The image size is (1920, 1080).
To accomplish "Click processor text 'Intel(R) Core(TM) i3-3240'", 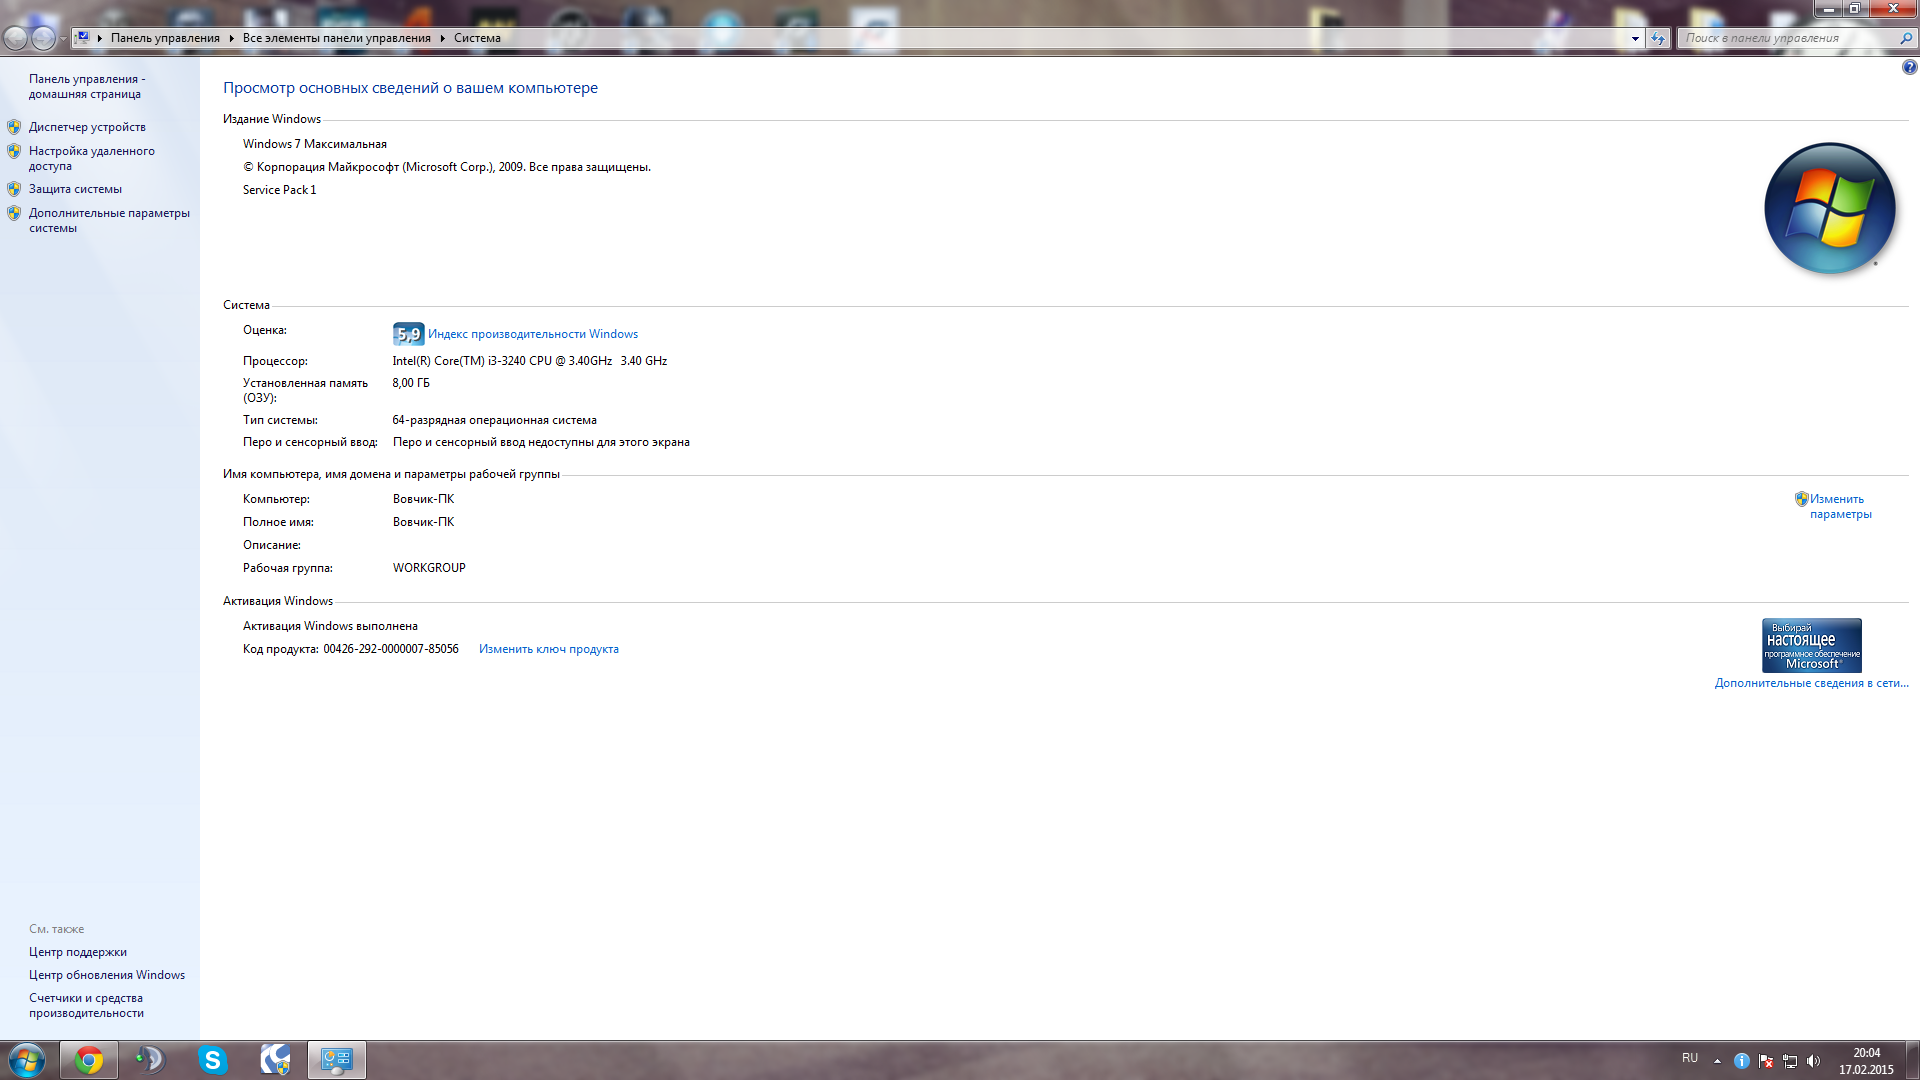I will [459, 361].
